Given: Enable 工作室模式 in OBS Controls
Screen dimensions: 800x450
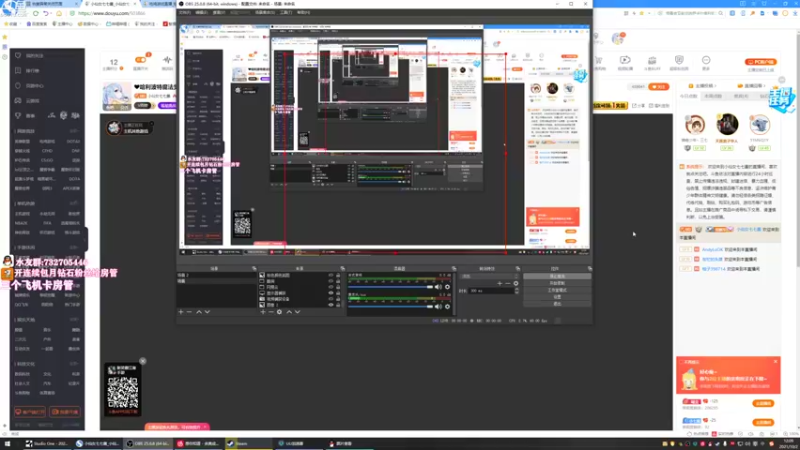Looking at the screenshot, I should pyautogui.click(x=557, y=290).
